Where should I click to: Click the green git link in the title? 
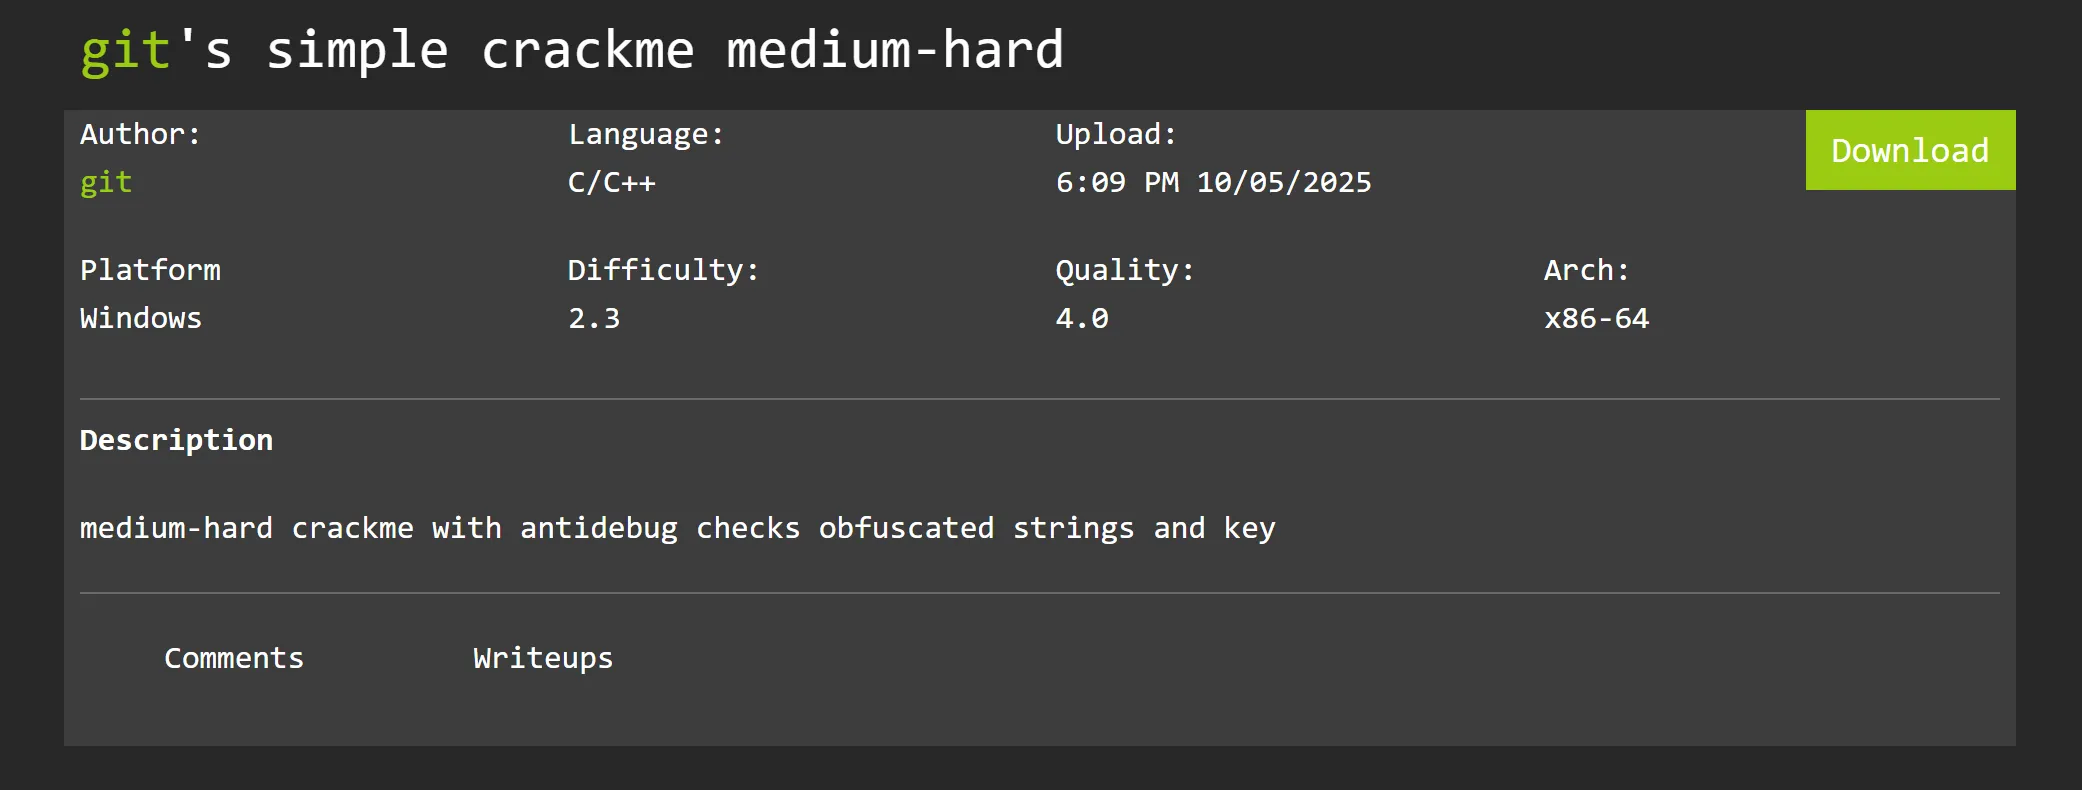[x=125, y=50]
